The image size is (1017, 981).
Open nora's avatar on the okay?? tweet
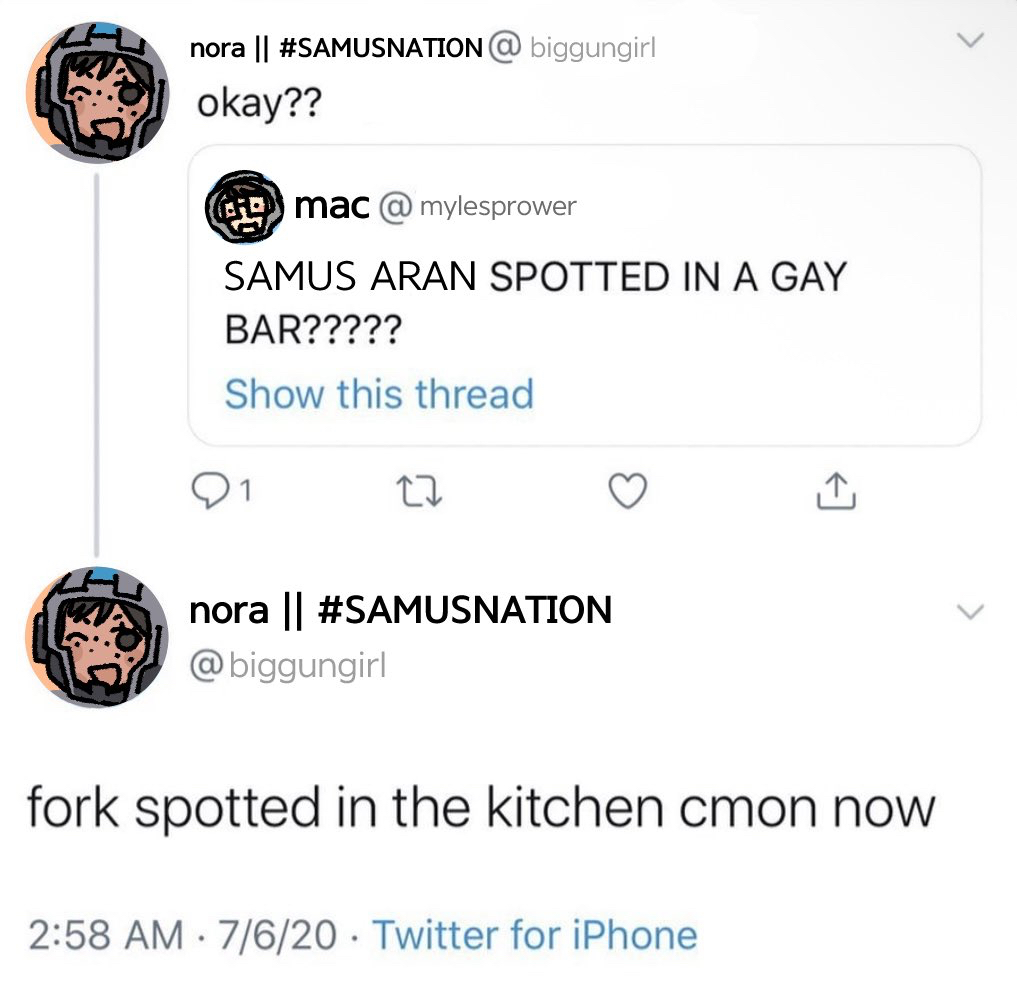coord(97,96)
